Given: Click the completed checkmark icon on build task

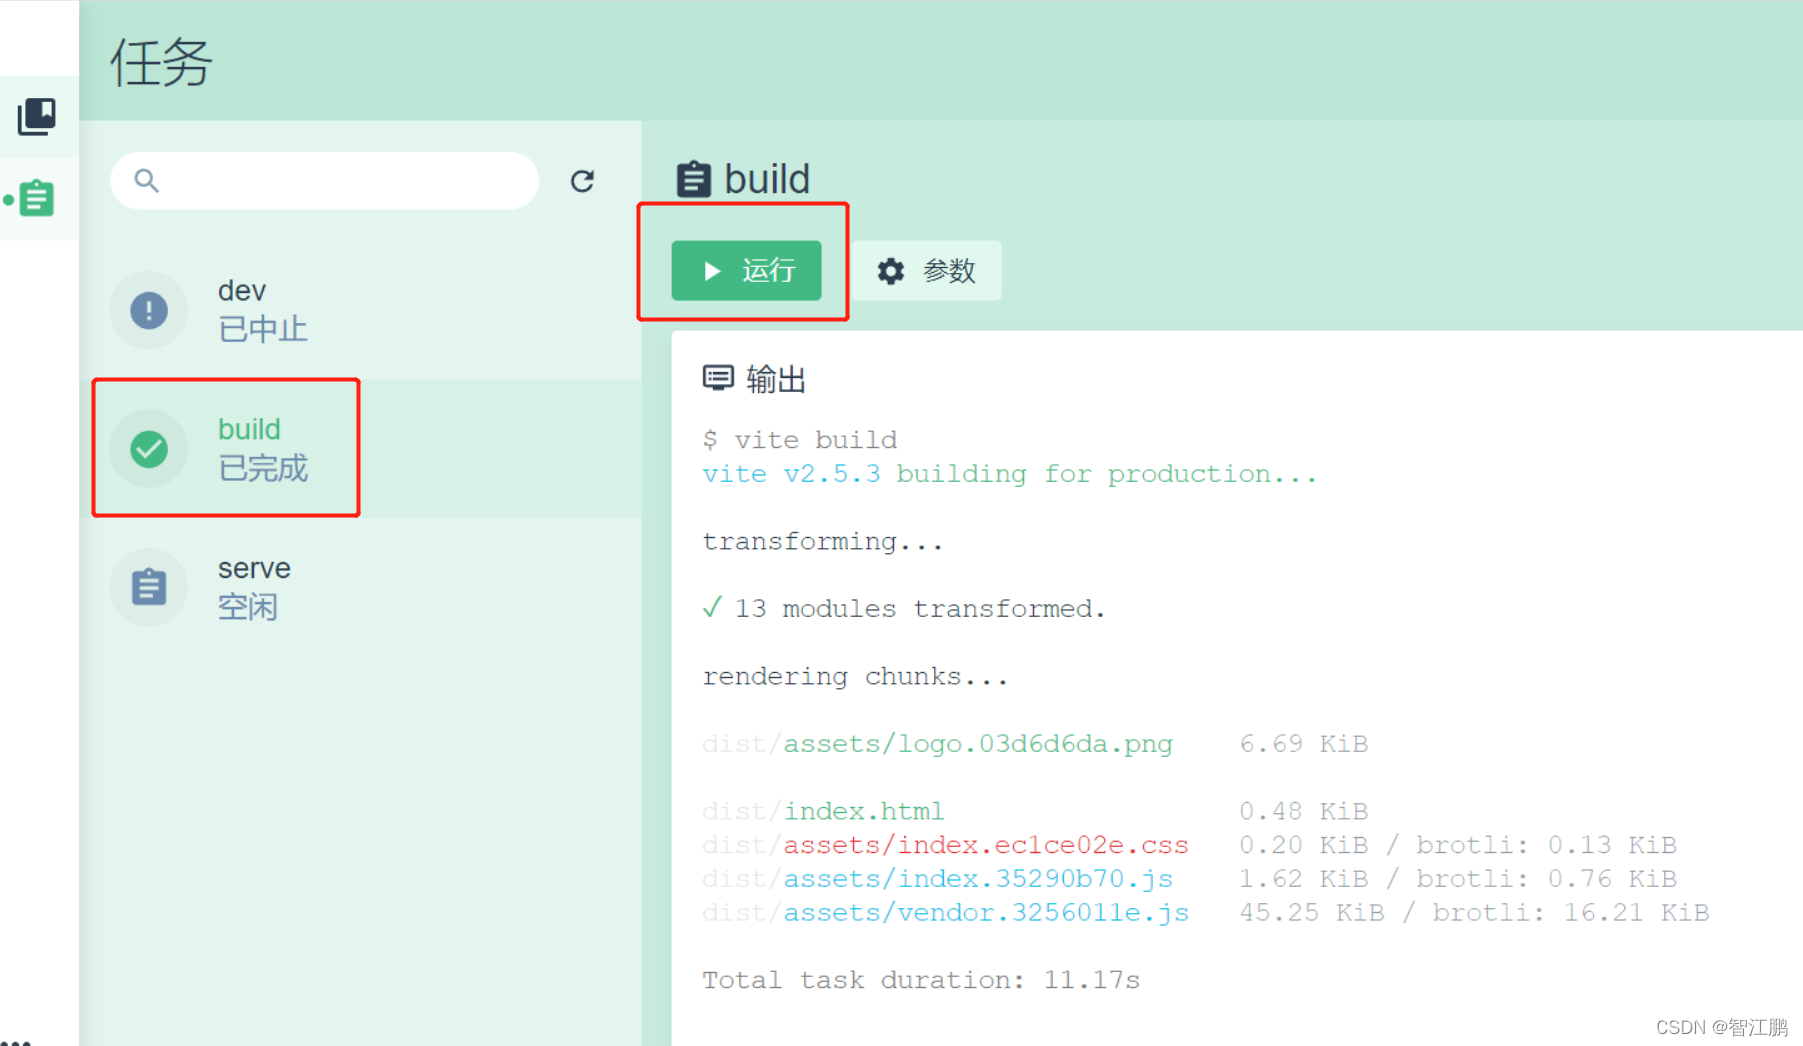Looking at the screenshot, I should (148, 449).
